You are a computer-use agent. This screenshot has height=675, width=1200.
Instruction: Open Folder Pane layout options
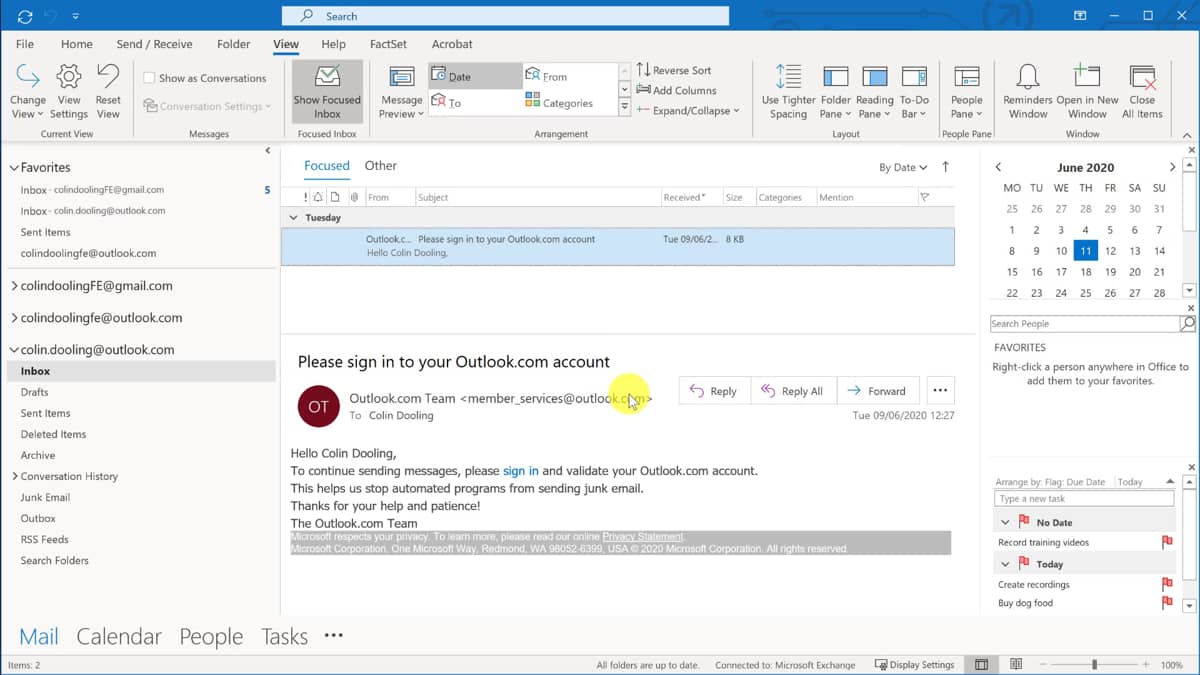pyautogui.click(x=836, y=92)
